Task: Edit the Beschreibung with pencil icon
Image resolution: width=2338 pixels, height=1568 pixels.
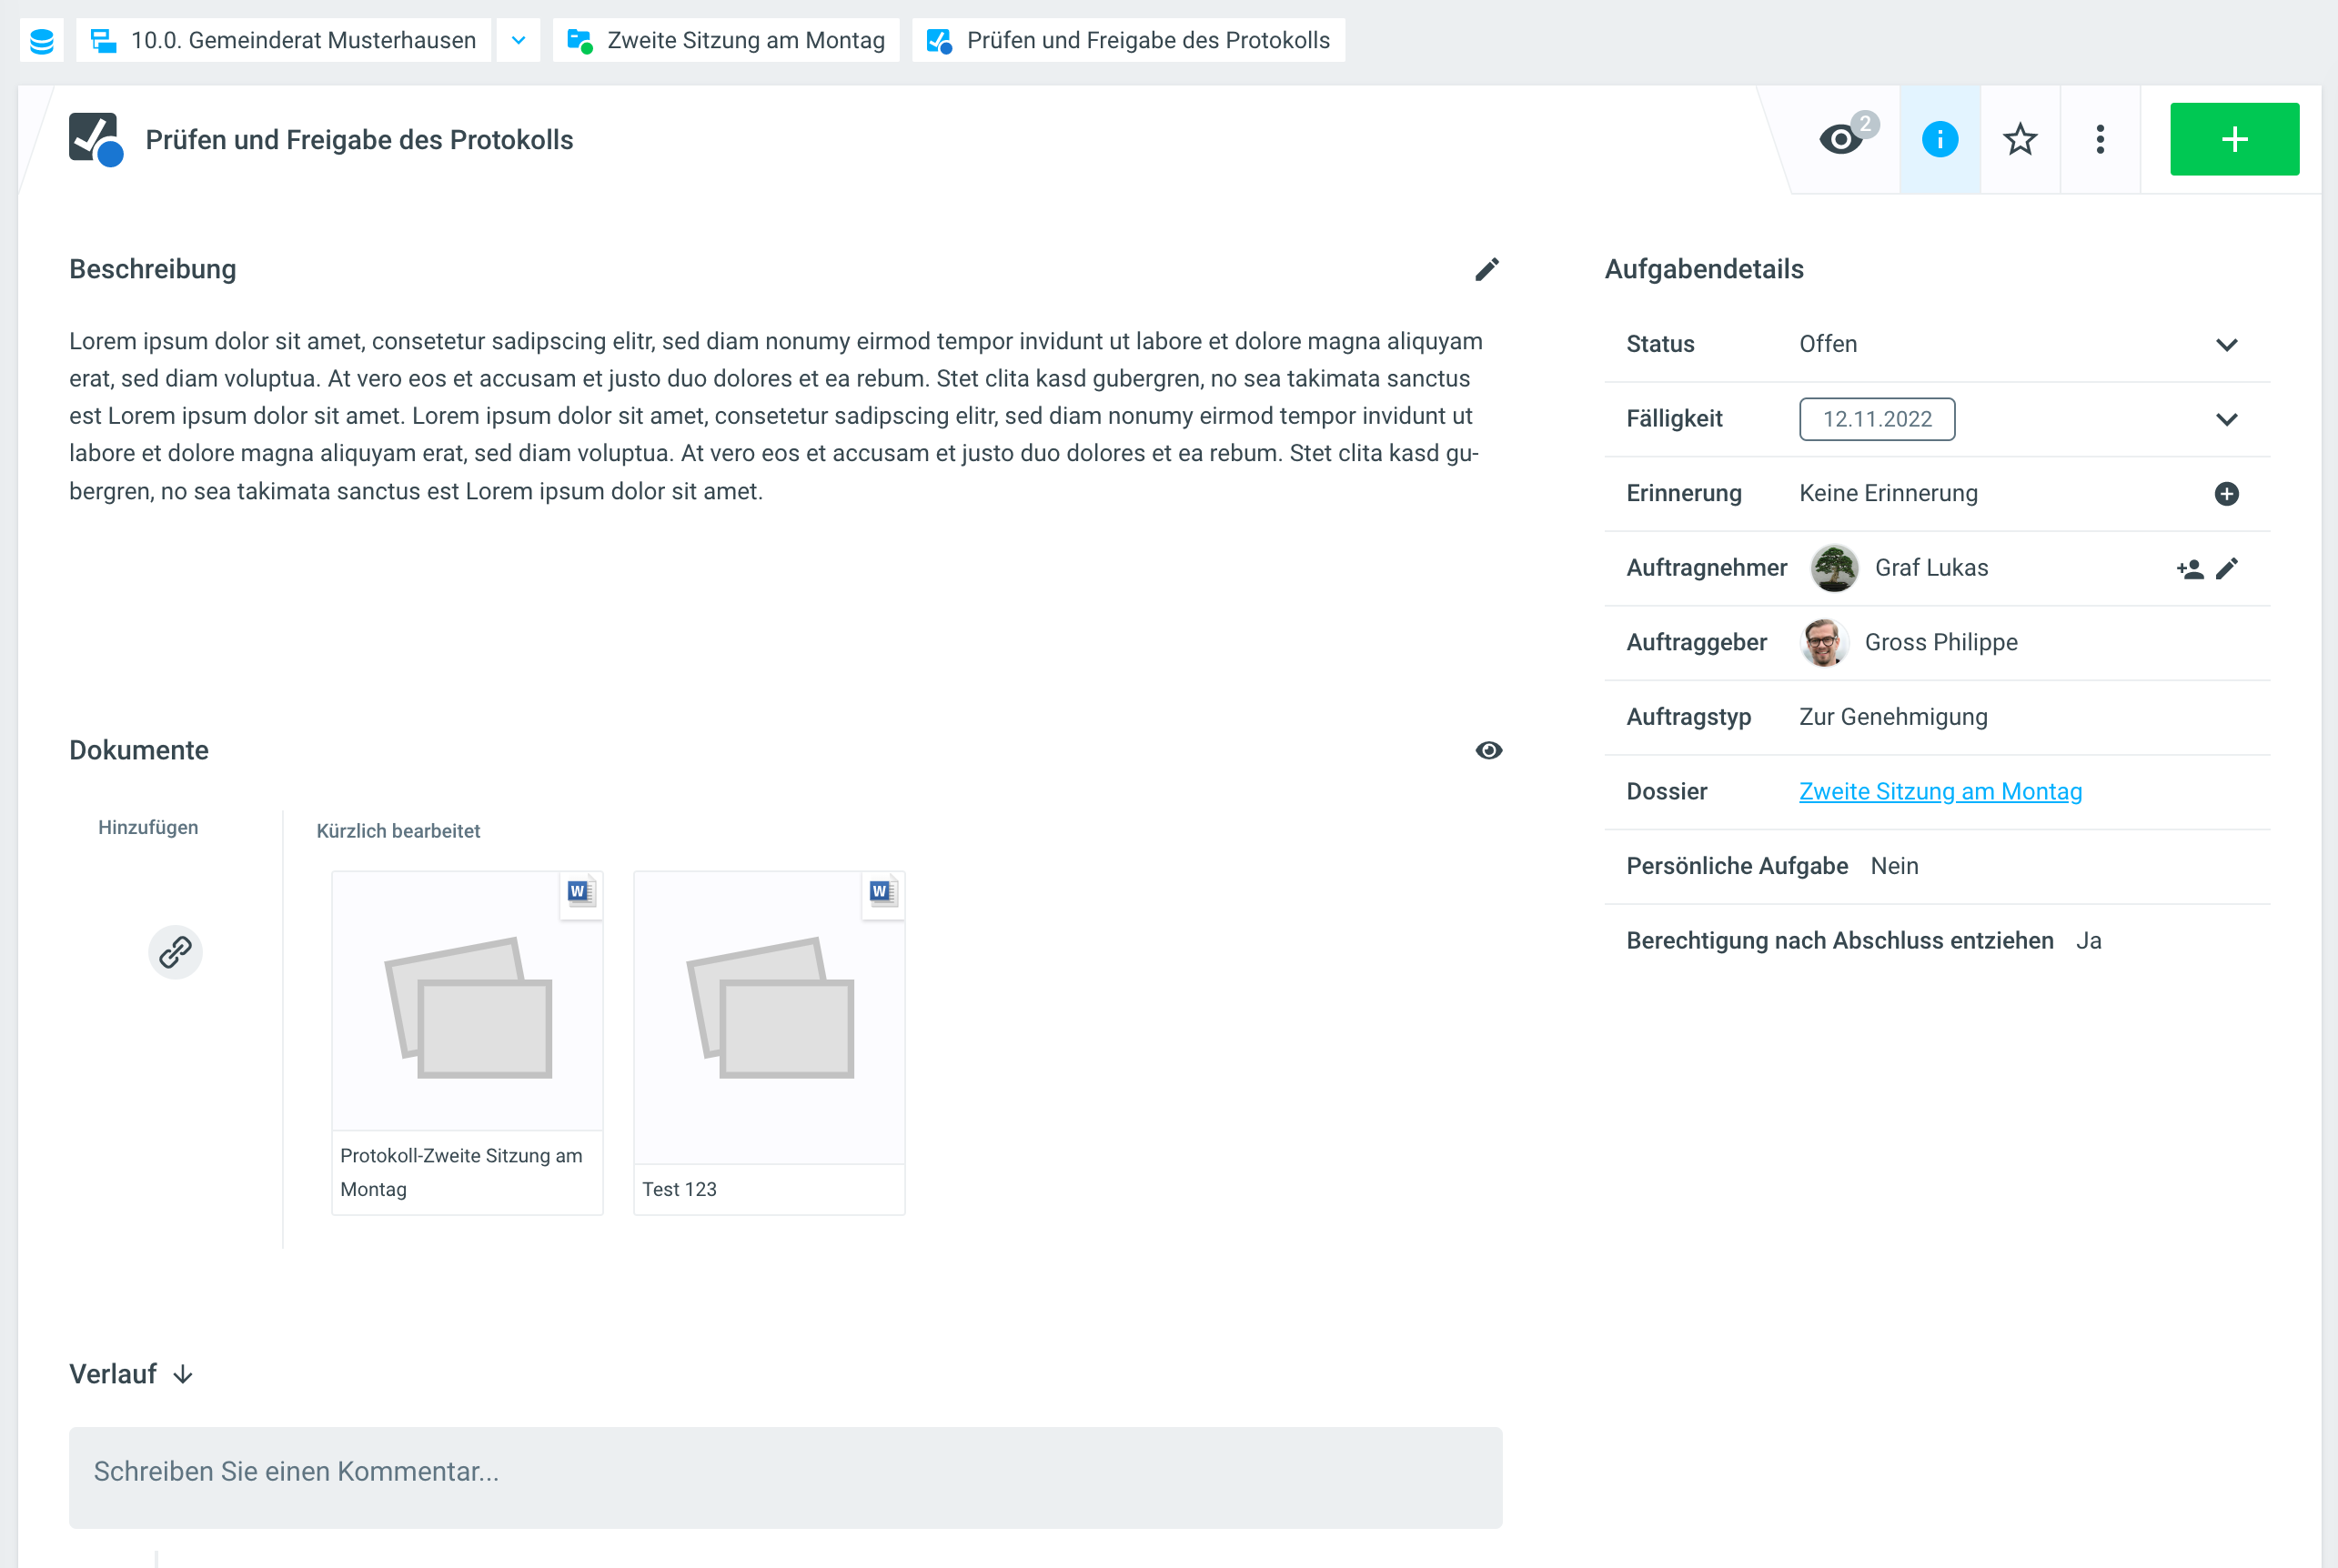Action: coord(1487,269)
